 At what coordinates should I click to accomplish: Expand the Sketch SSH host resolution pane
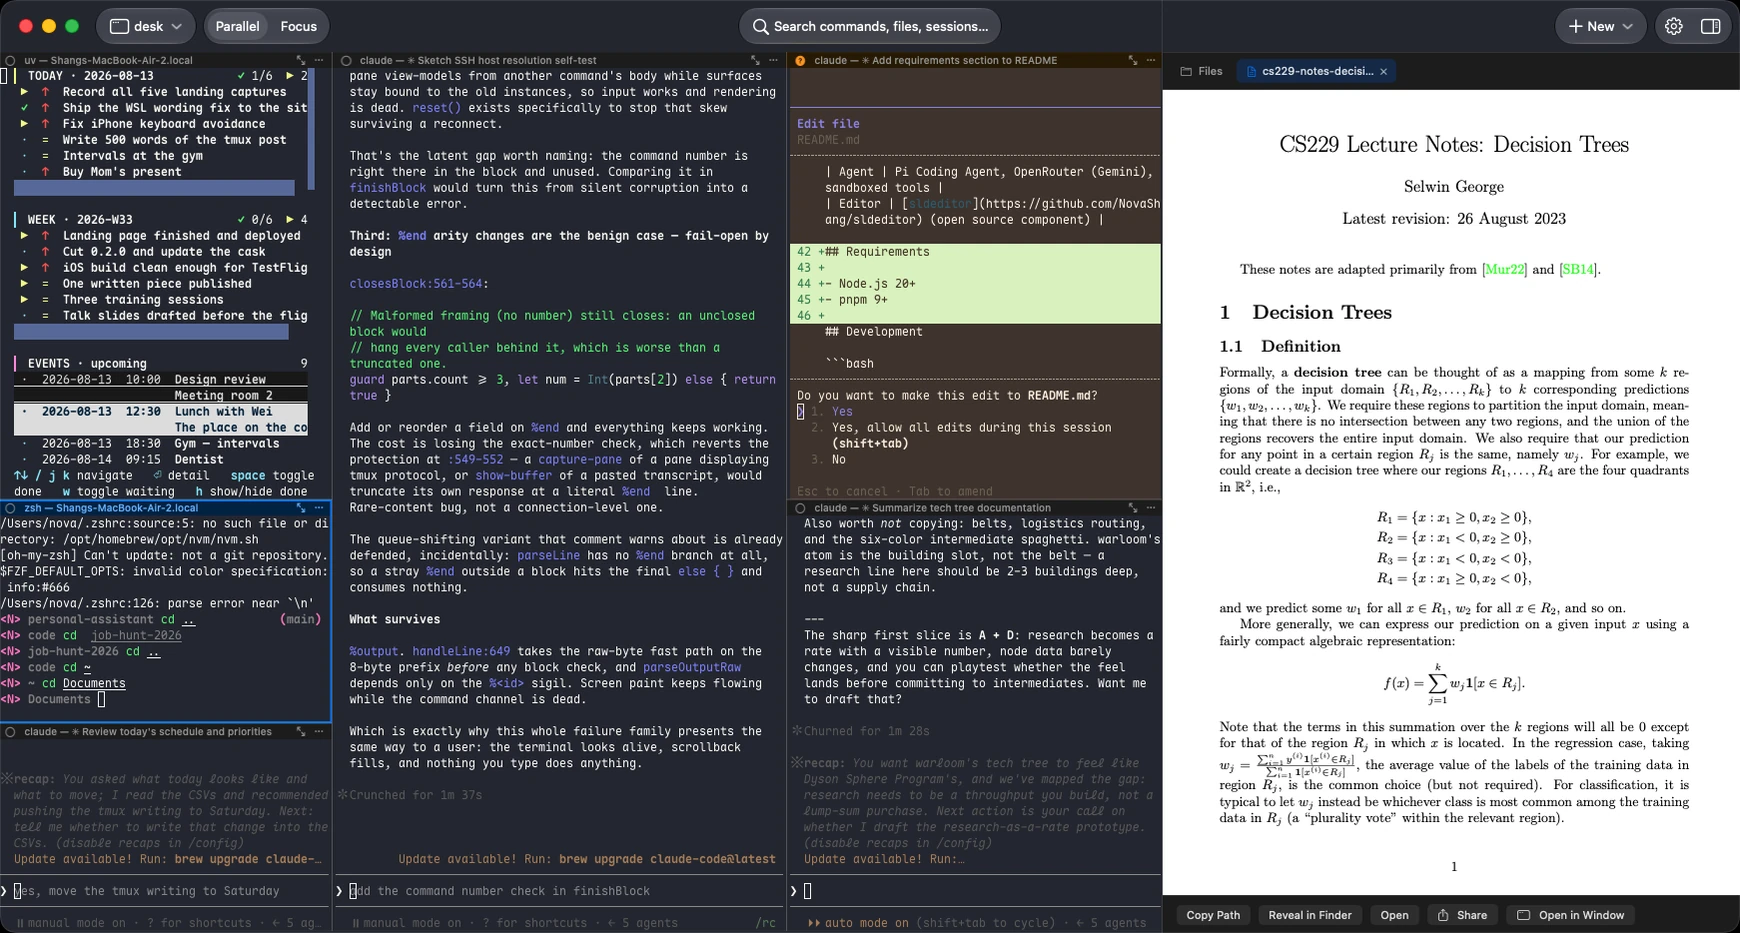tap(755, 60)
